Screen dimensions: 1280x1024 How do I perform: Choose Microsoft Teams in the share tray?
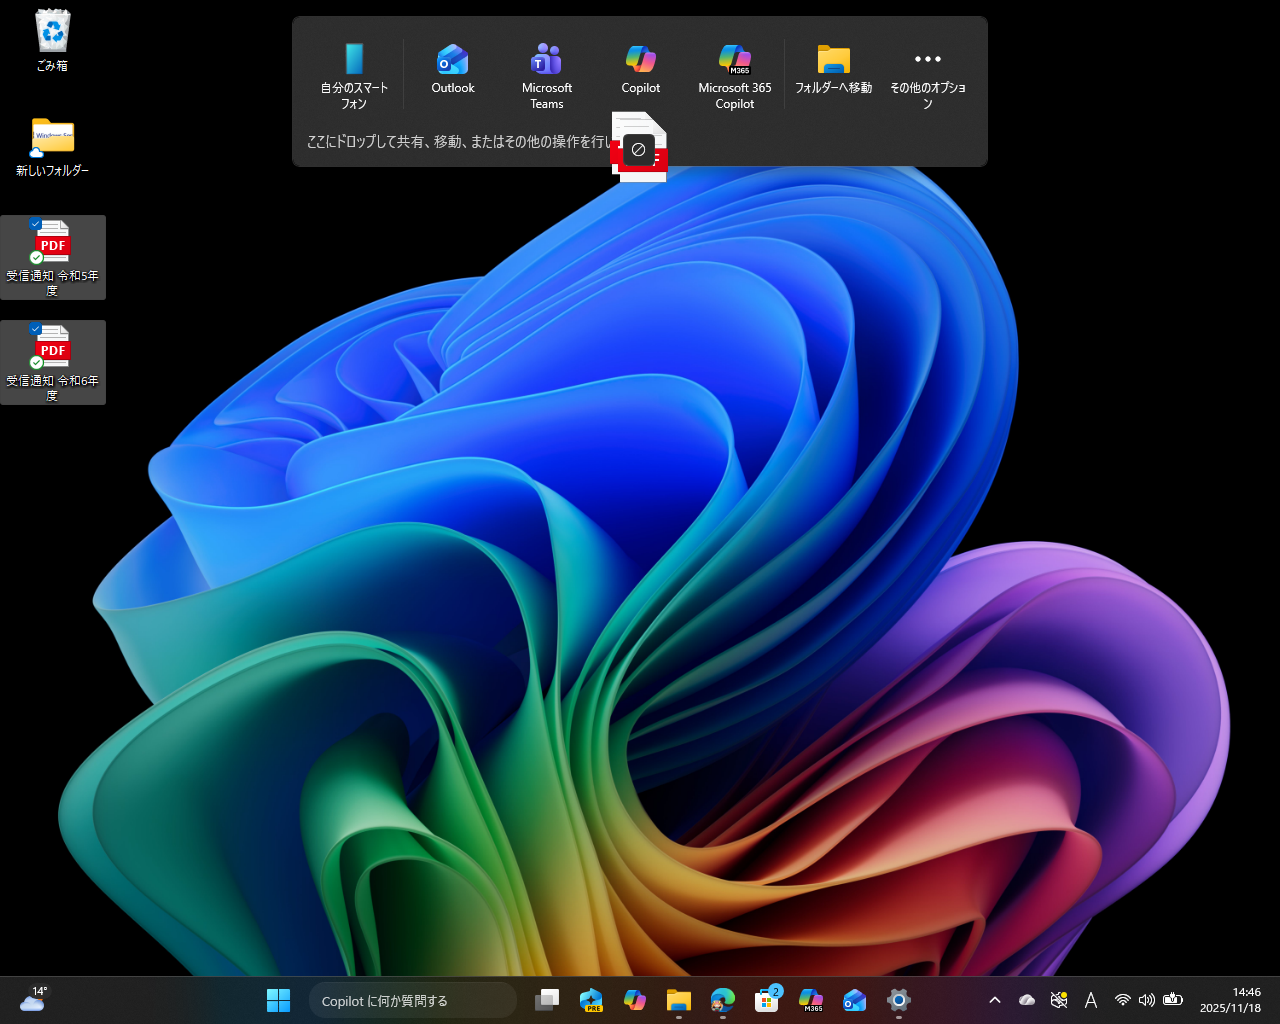pyautogui.click(x=547, y=75)
